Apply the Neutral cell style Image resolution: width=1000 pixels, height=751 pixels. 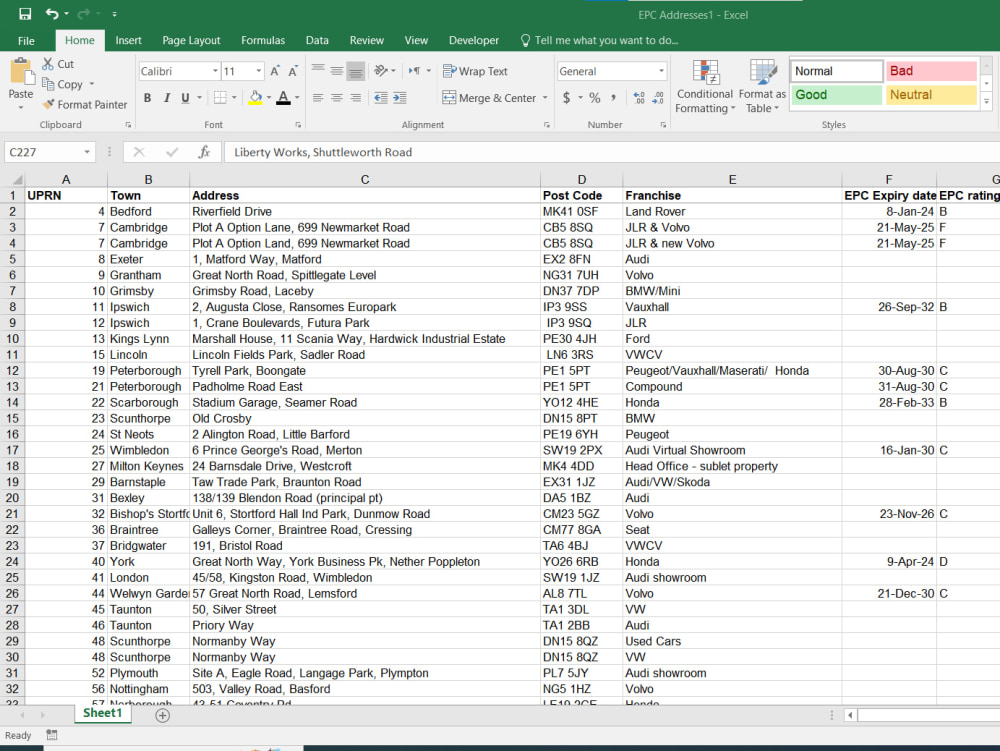coord(931,94)
